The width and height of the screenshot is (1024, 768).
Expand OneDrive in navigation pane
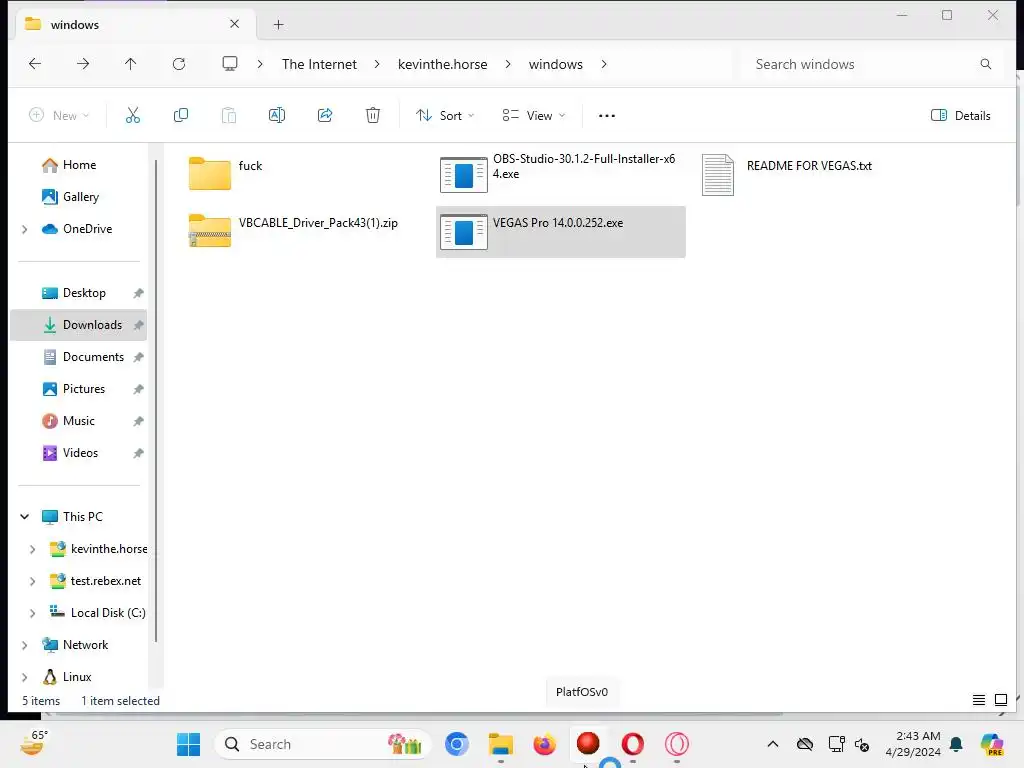click(25, 229)
